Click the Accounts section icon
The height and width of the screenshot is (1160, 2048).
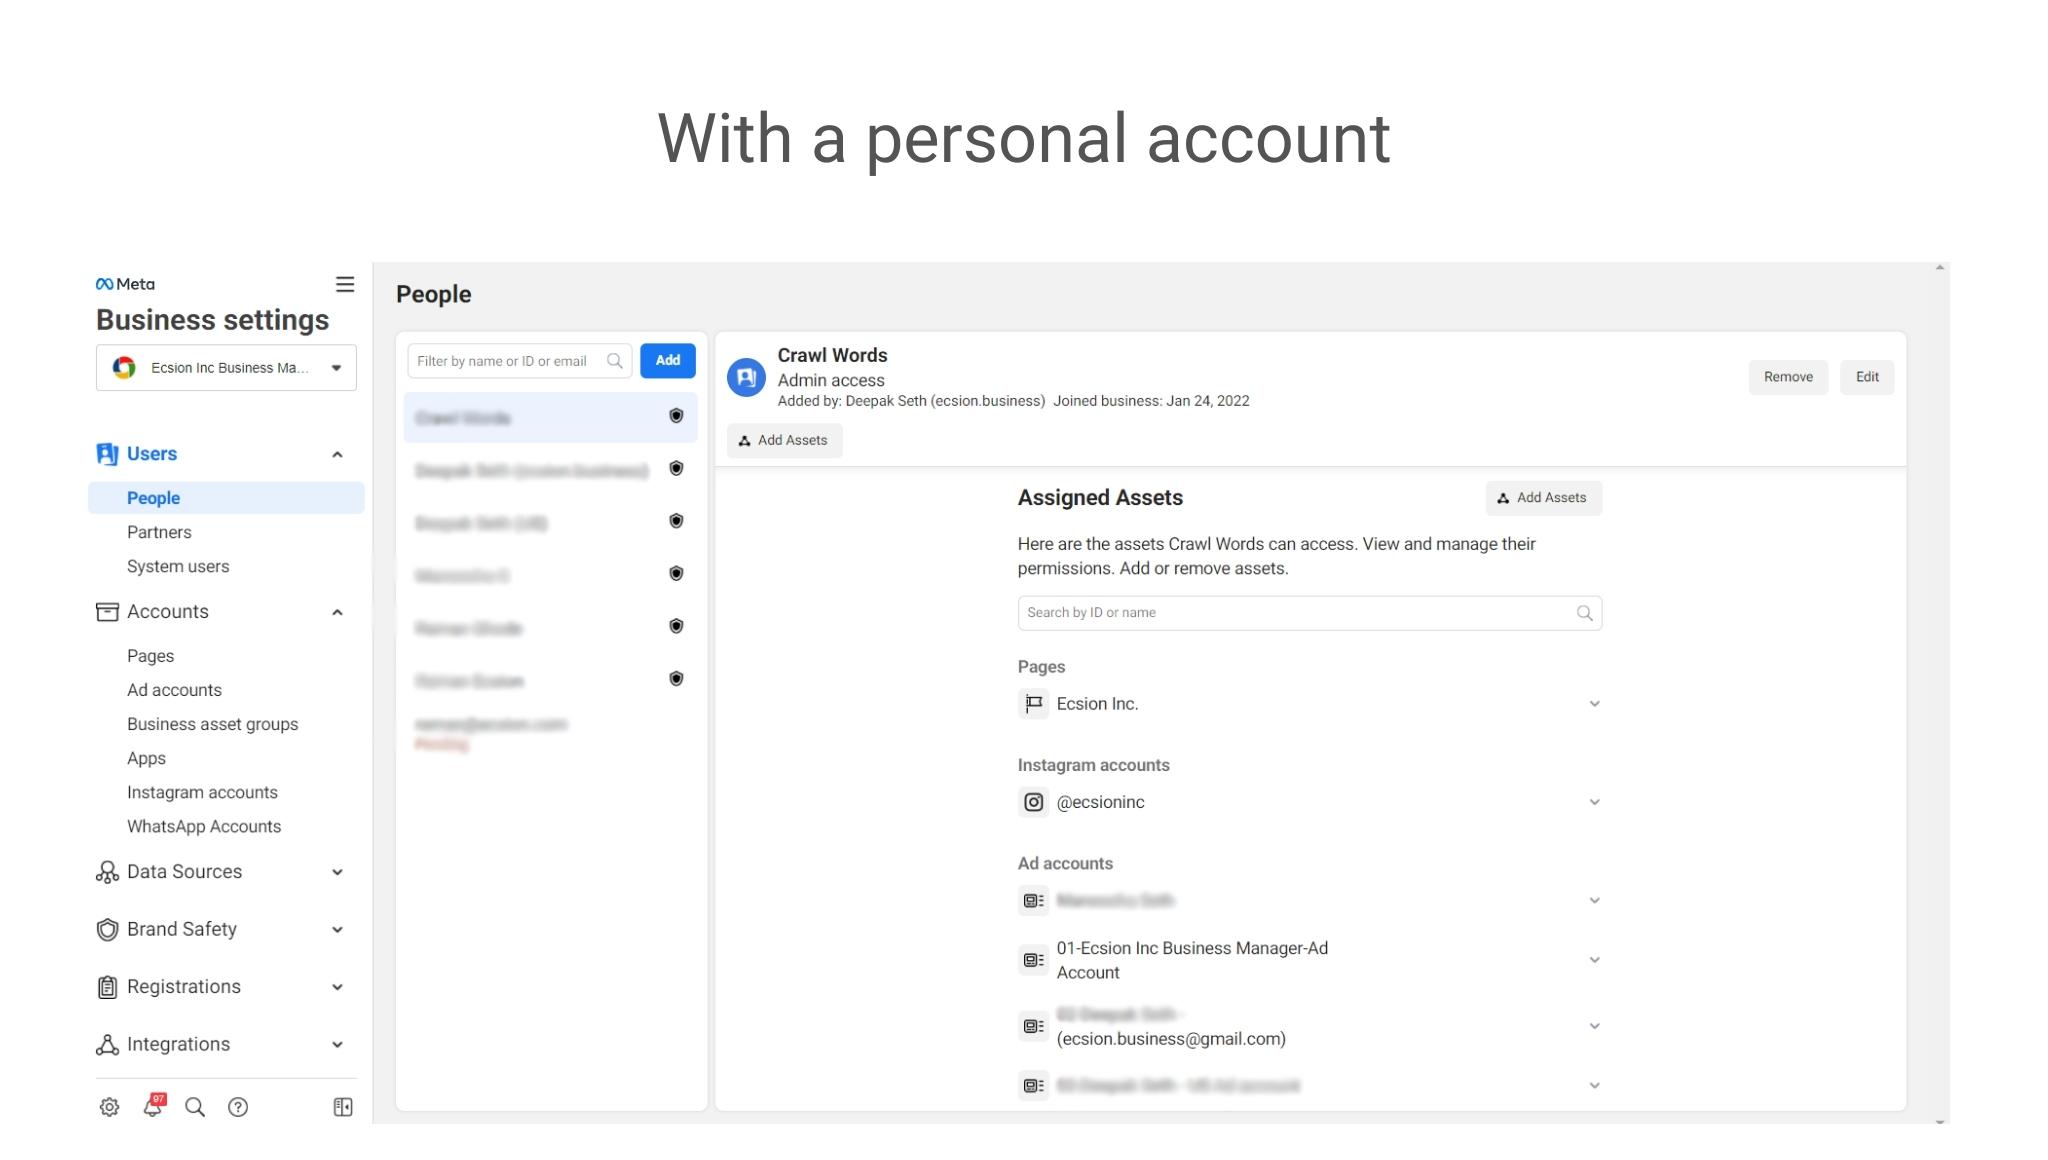click(x=107, y=612)
